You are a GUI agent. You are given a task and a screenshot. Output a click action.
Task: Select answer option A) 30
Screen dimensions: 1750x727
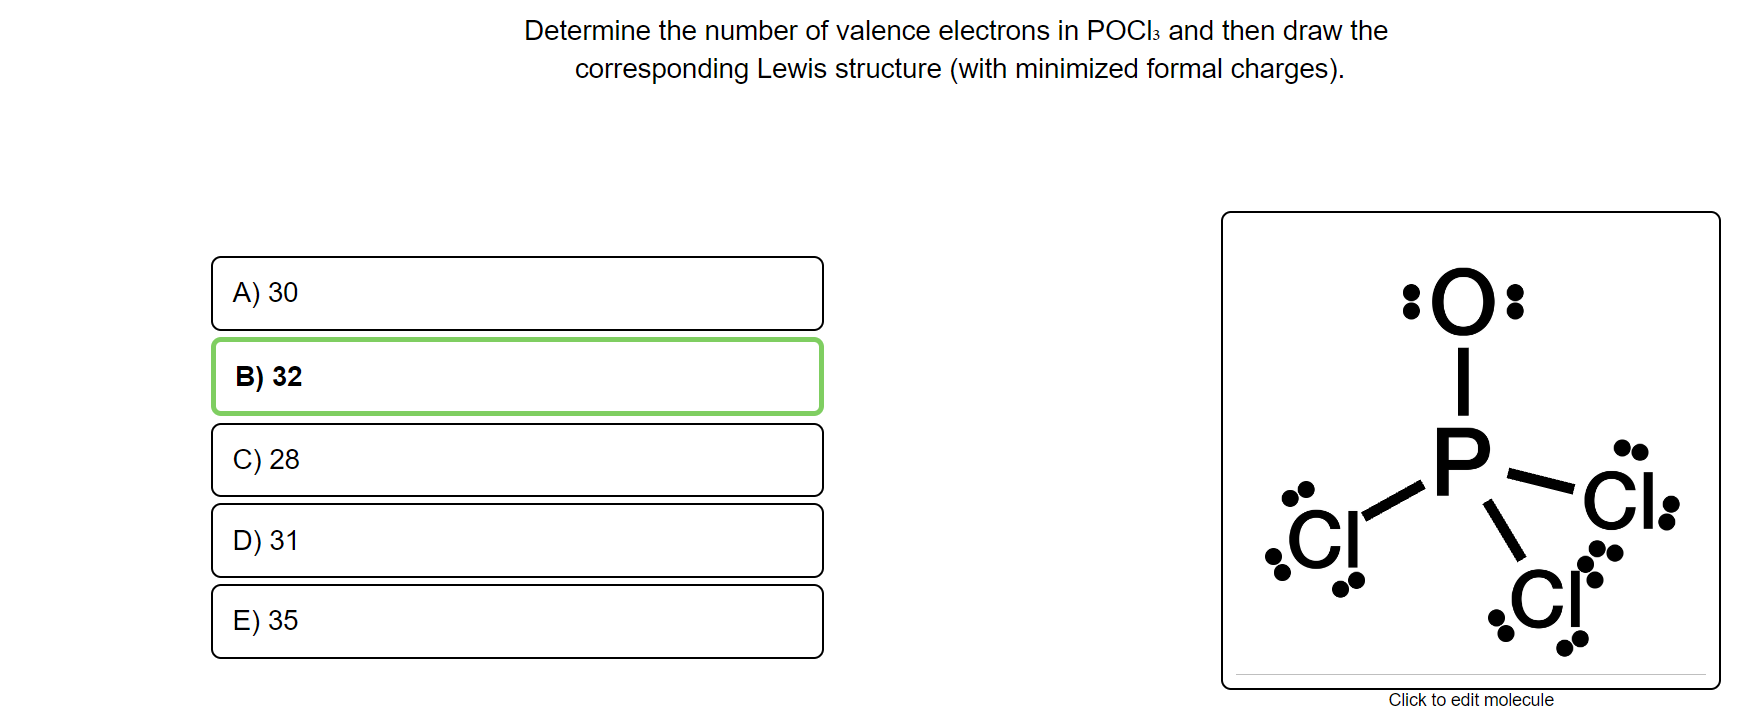[517, 293]
